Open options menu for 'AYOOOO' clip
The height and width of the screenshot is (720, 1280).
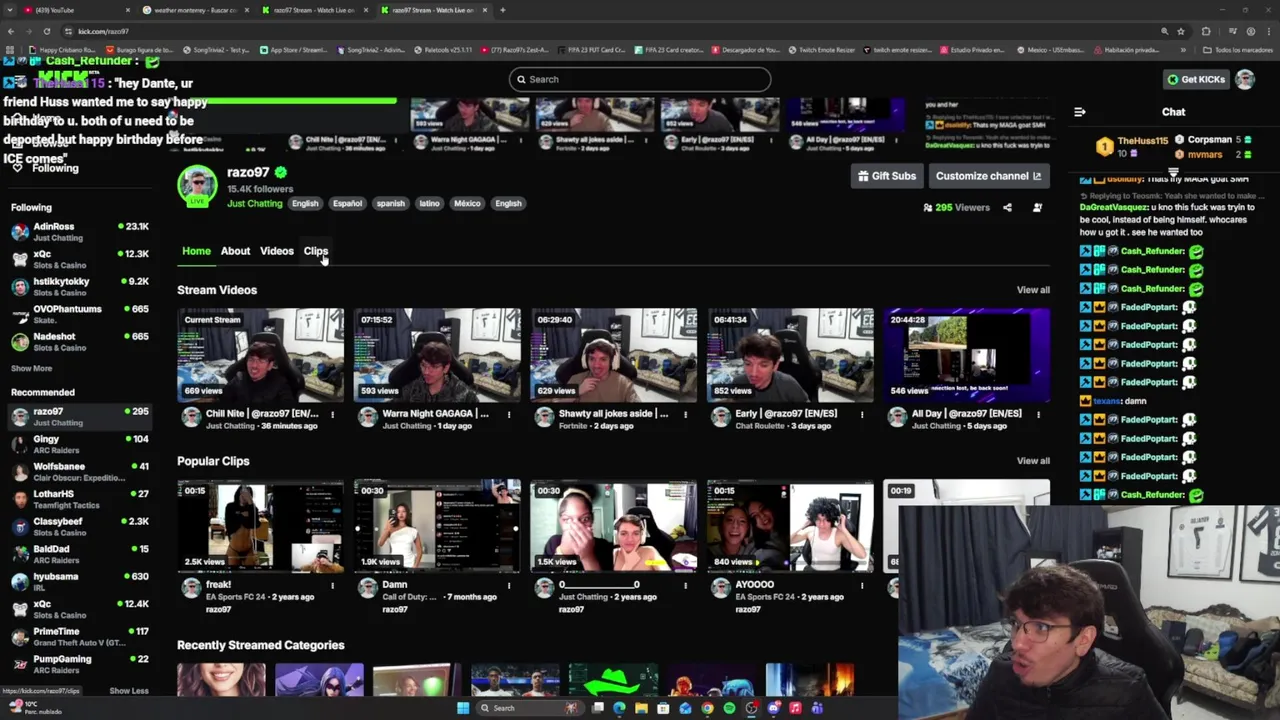point(862,586)
